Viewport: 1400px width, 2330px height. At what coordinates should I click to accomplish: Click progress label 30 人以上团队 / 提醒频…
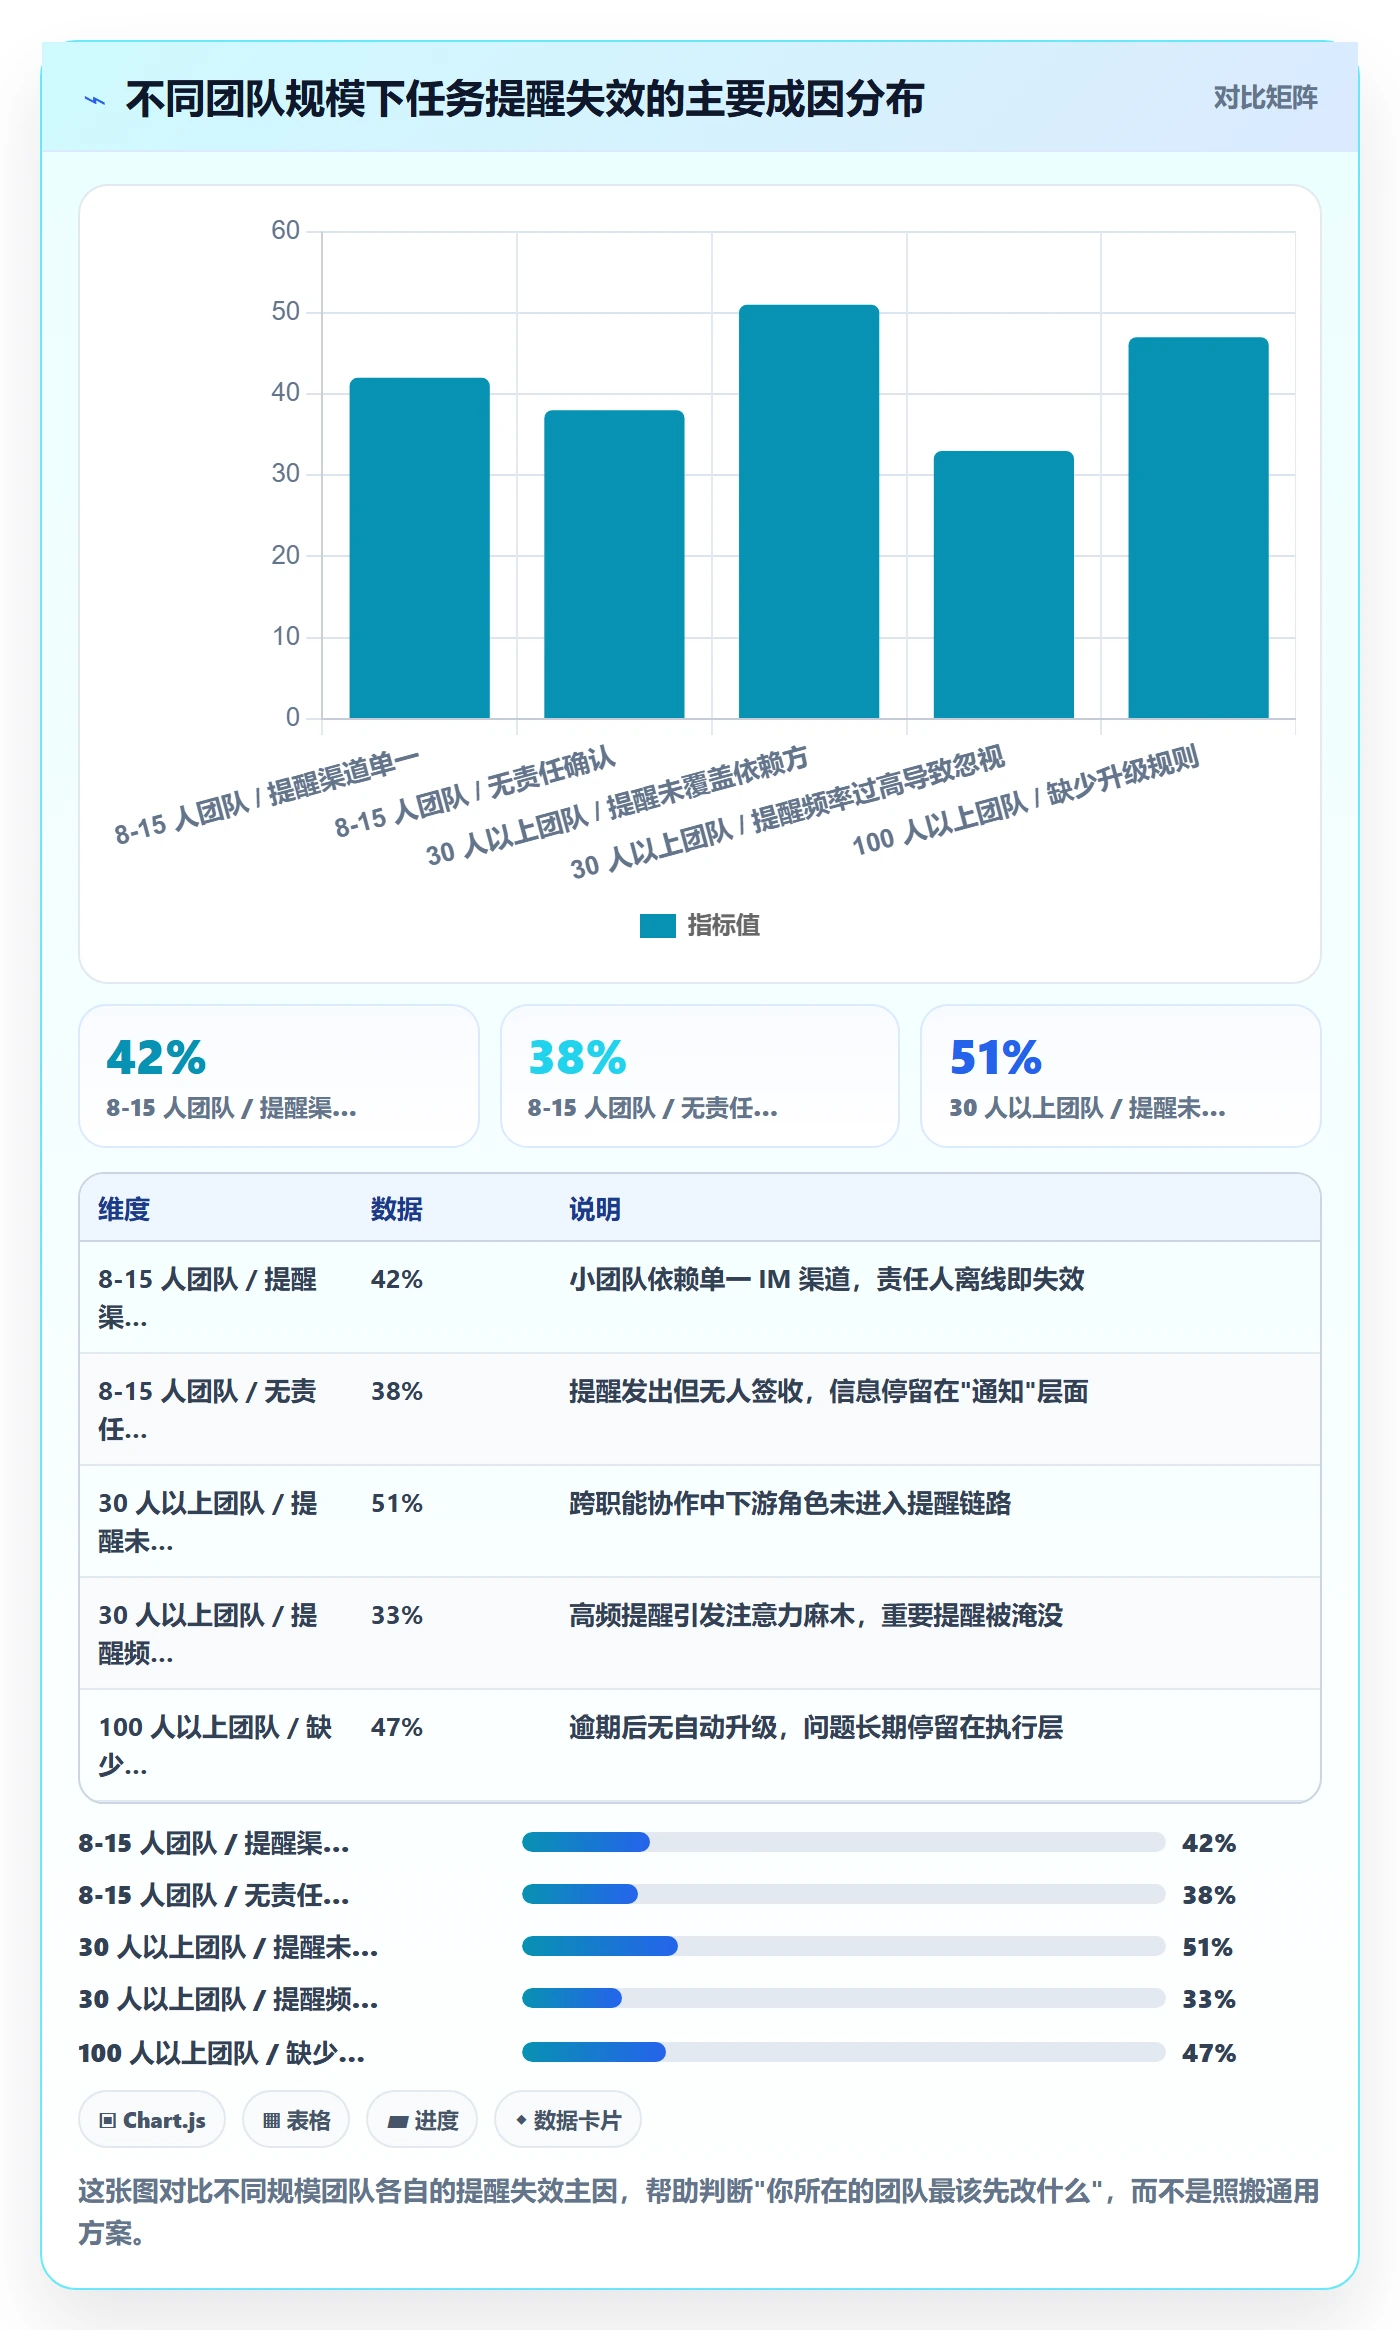228,1999
